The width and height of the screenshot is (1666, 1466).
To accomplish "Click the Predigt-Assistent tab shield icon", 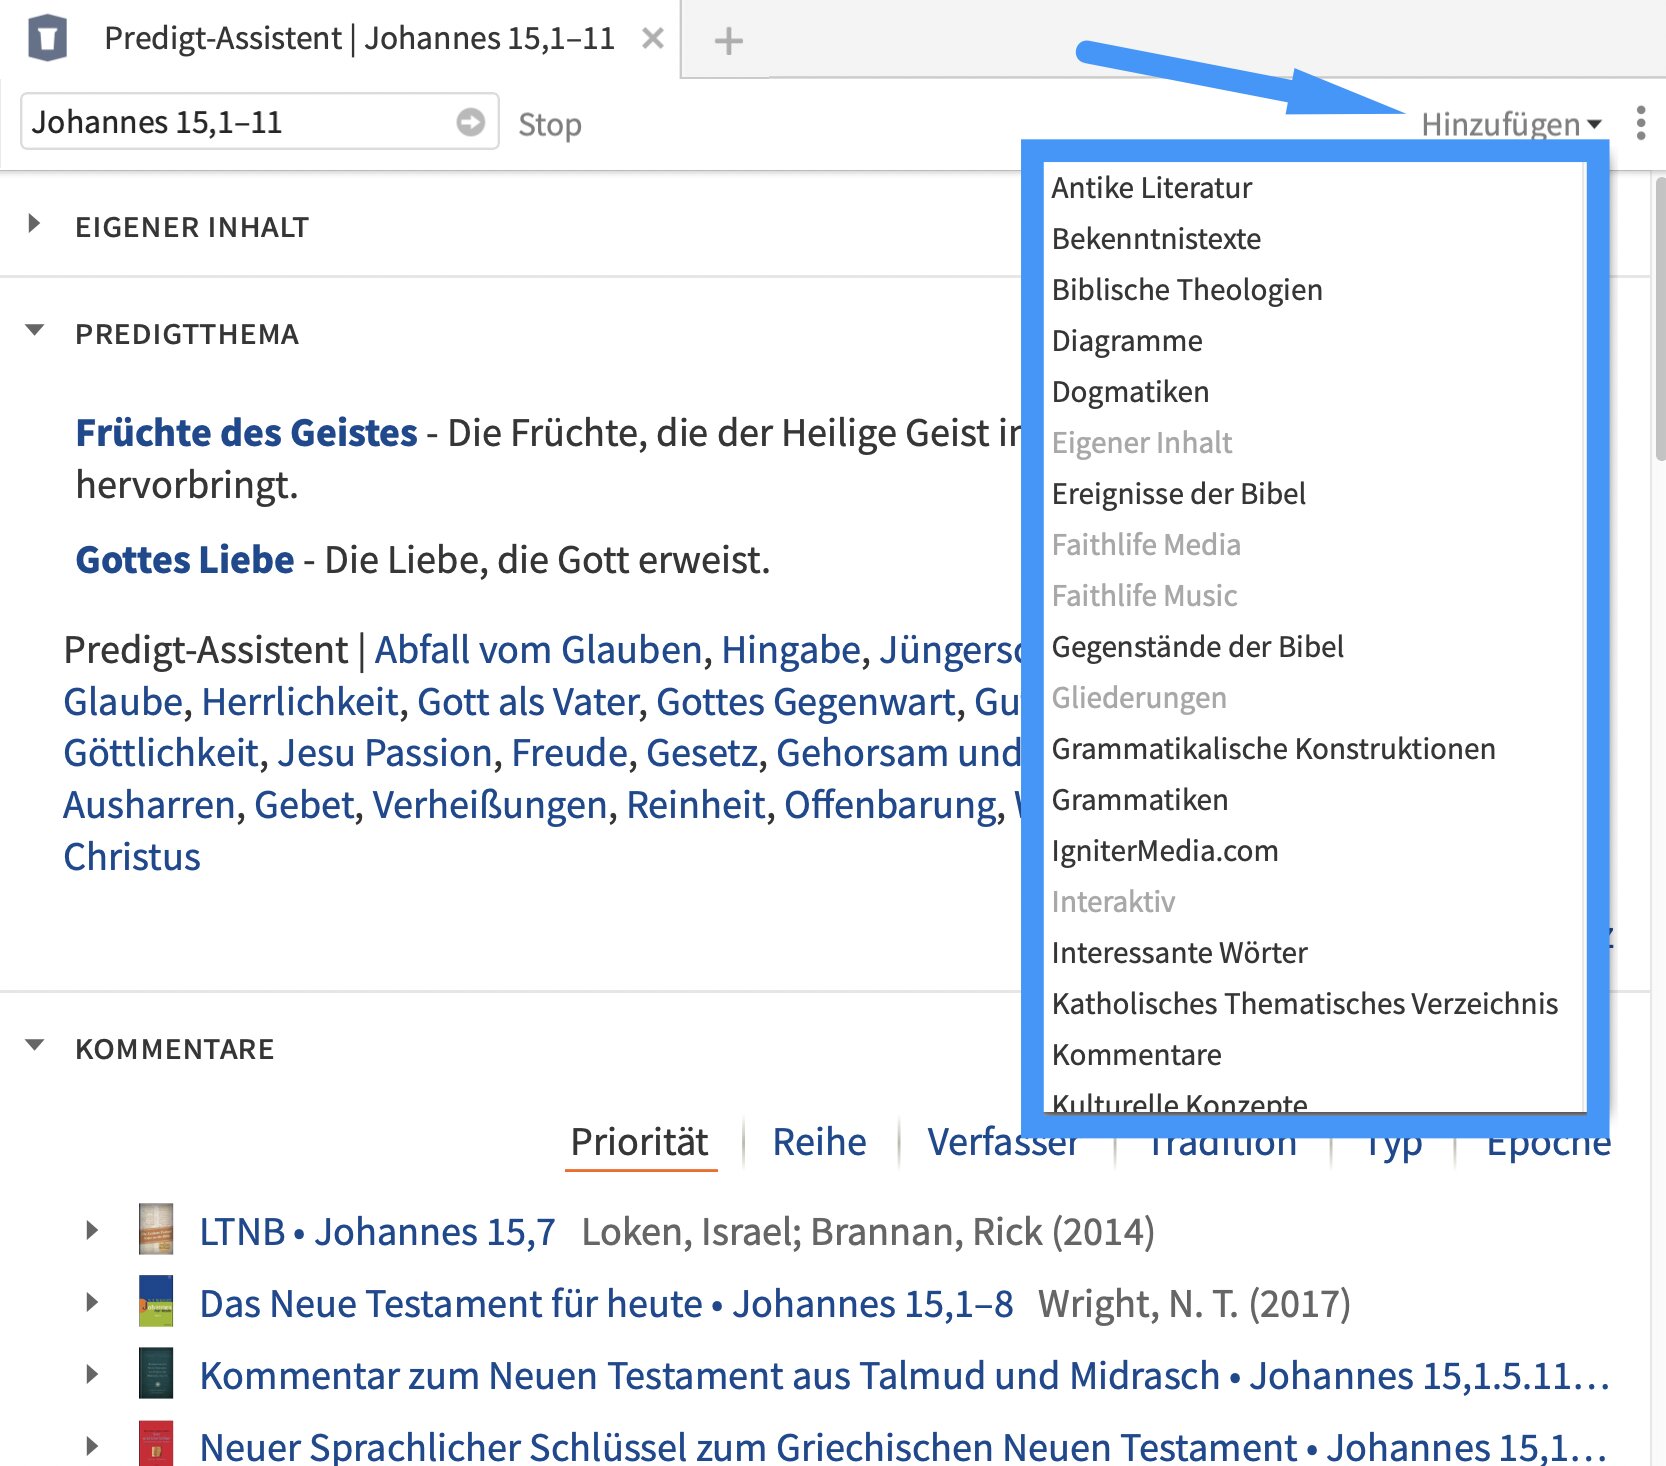I will click(x=47, y=39).
